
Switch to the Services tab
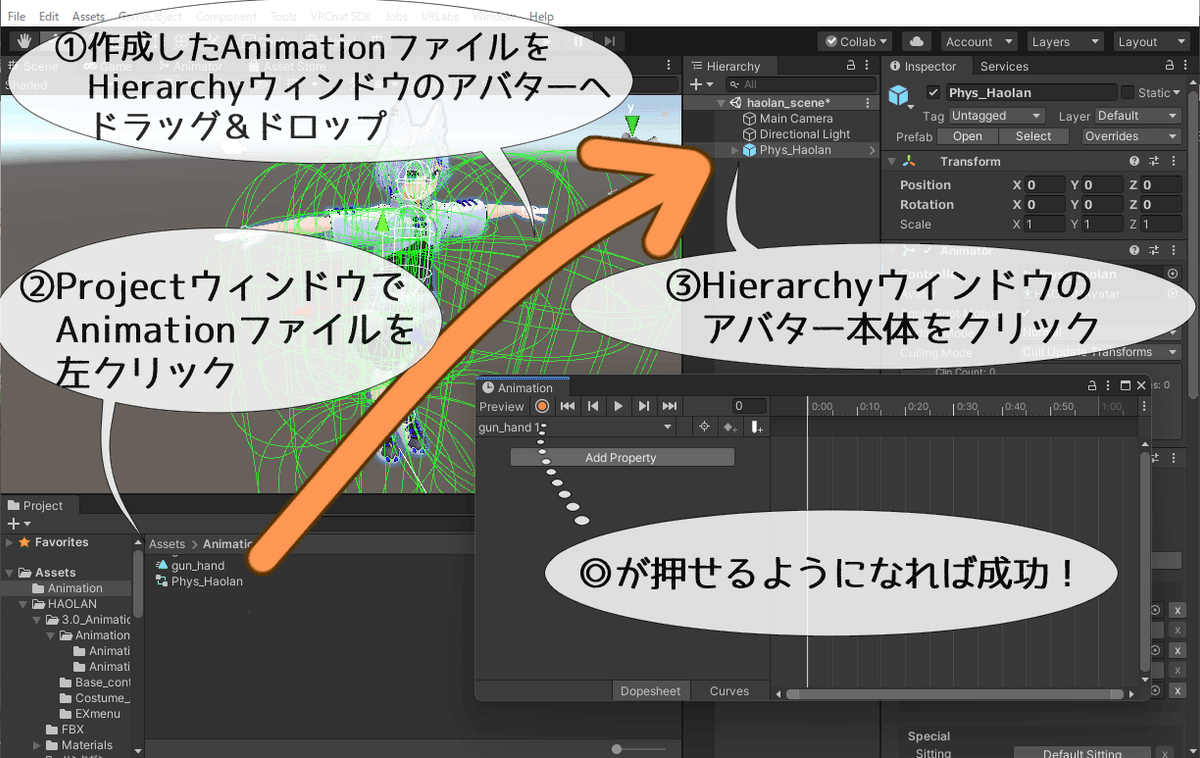[x=1004, y=66]
